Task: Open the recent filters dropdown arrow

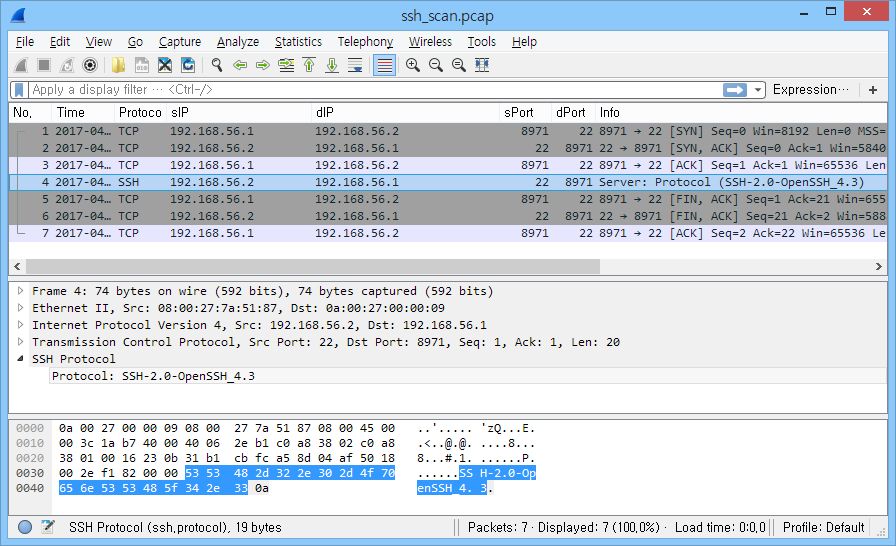Action: (x=758, y=90)
